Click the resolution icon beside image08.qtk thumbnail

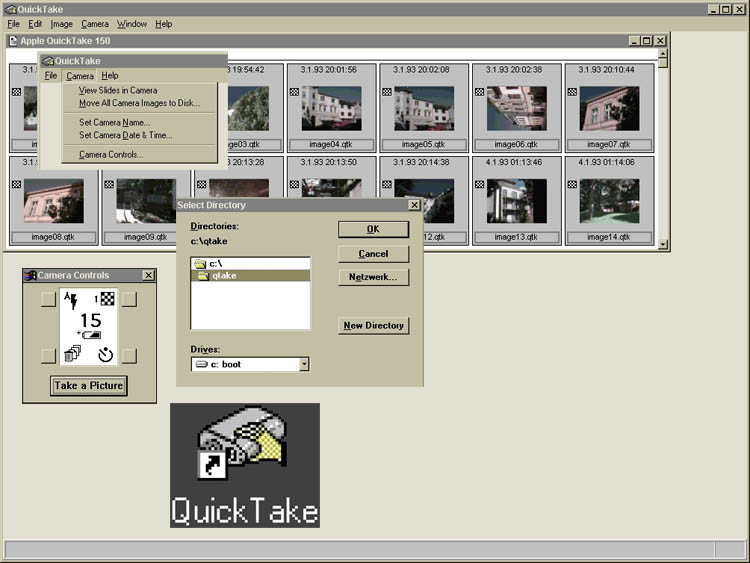pyautogui.click(x=16, y=185)
